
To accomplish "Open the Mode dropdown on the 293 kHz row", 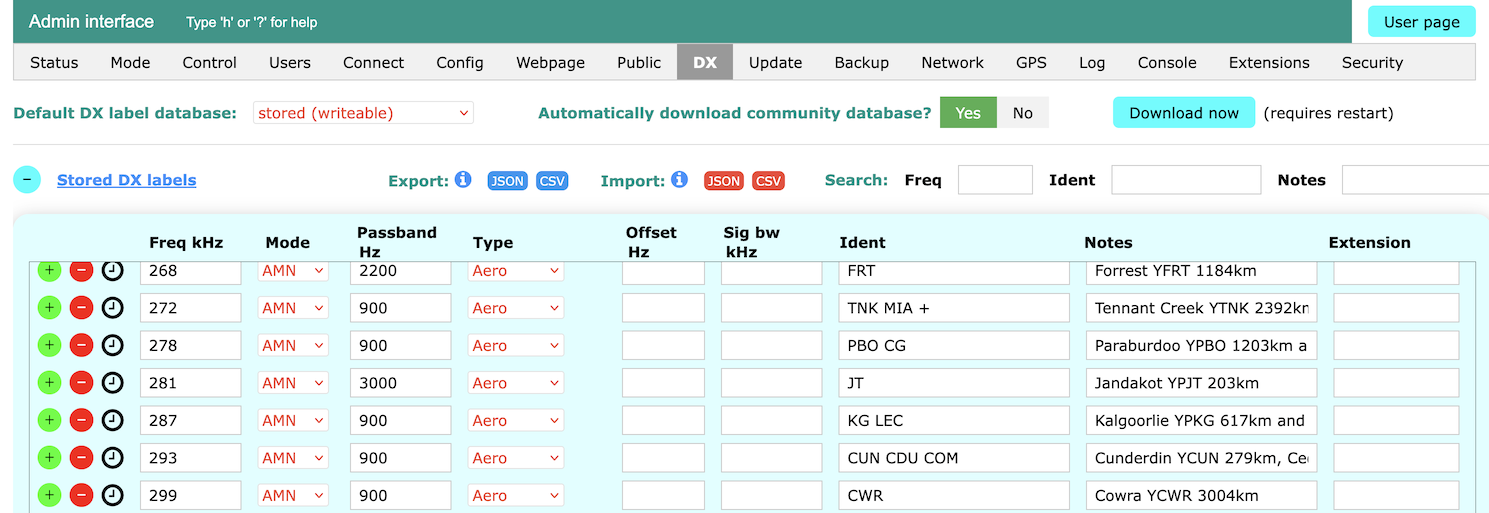I will [293, 458].
